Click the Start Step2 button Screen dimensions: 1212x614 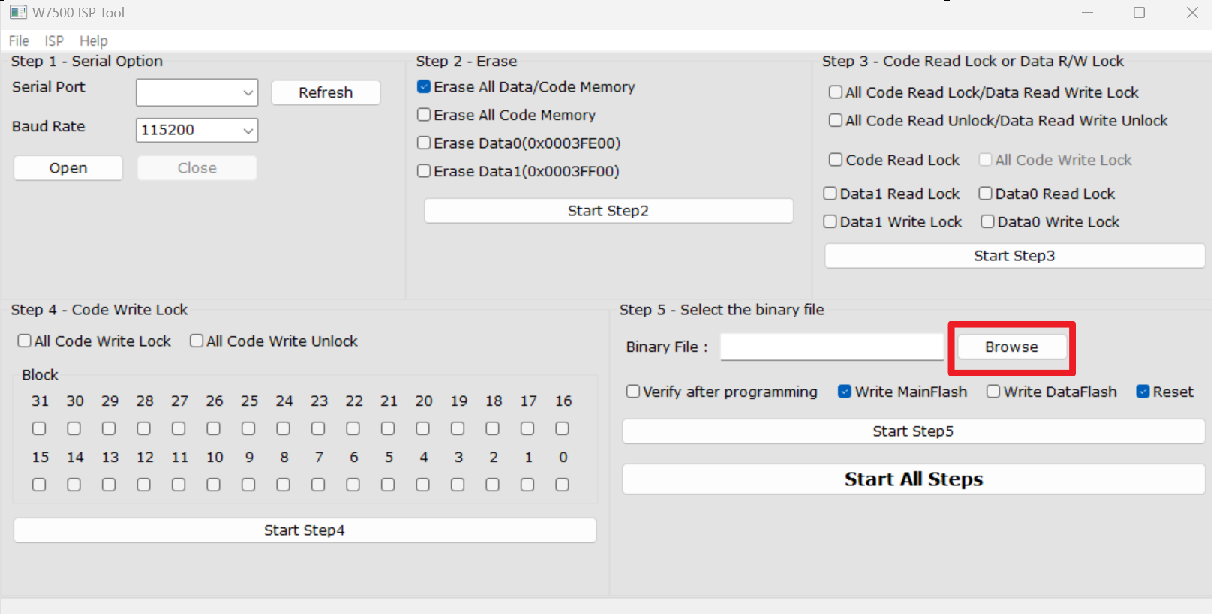tap(608, 211)
